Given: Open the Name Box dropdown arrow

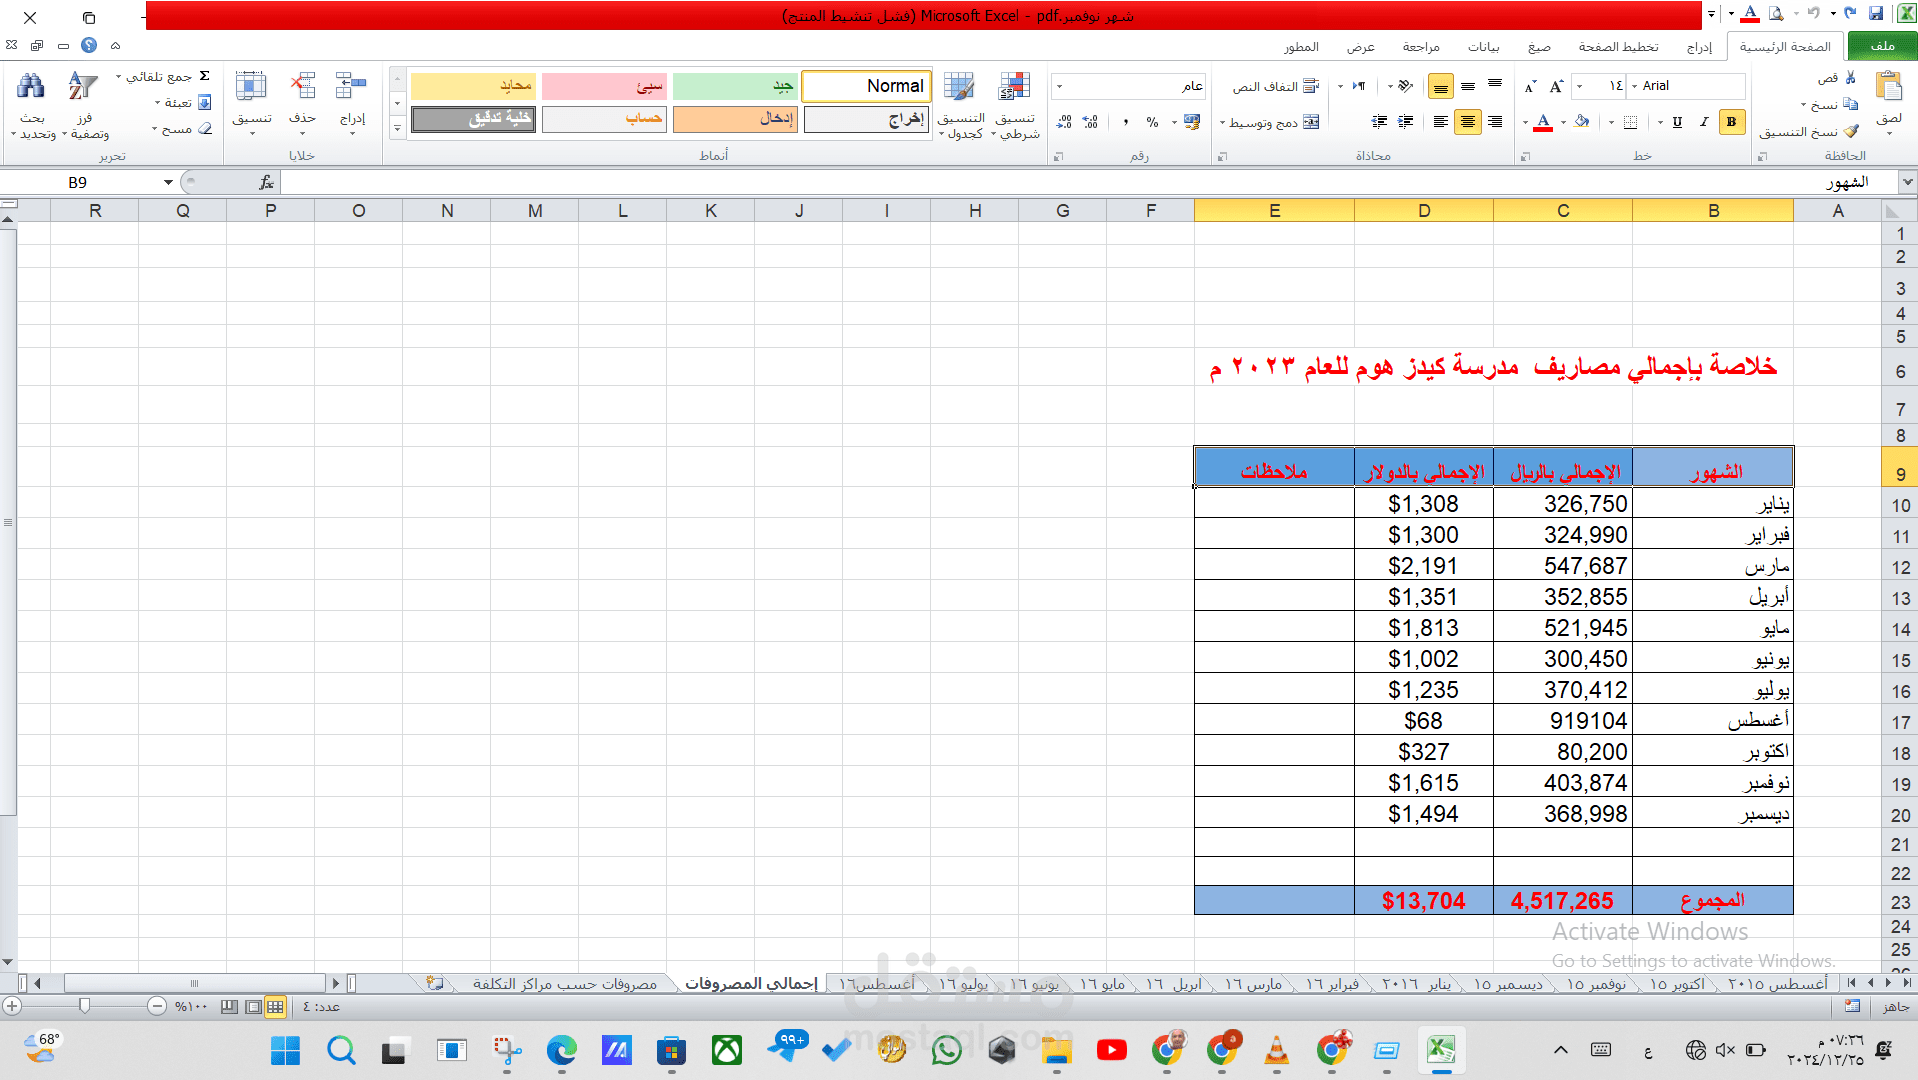Looking at the screenshot, I should [168, 182].
